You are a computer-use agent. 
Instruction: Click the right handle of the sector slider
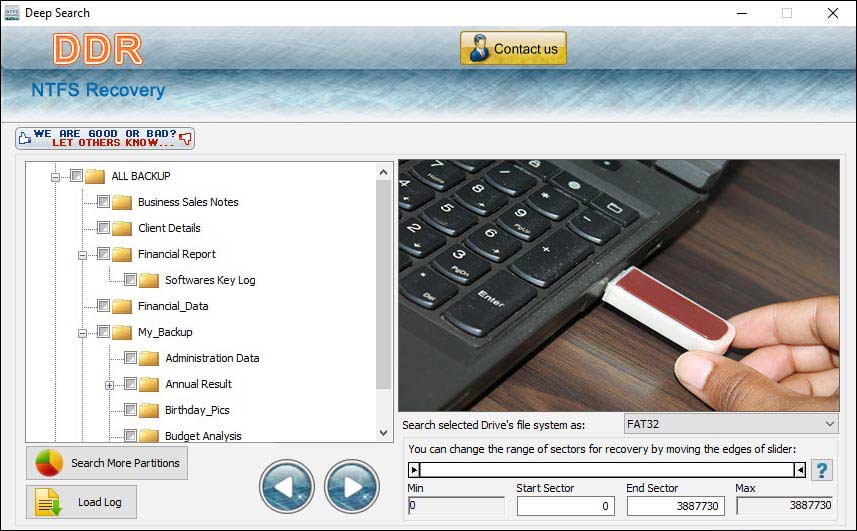coord(800,470)
